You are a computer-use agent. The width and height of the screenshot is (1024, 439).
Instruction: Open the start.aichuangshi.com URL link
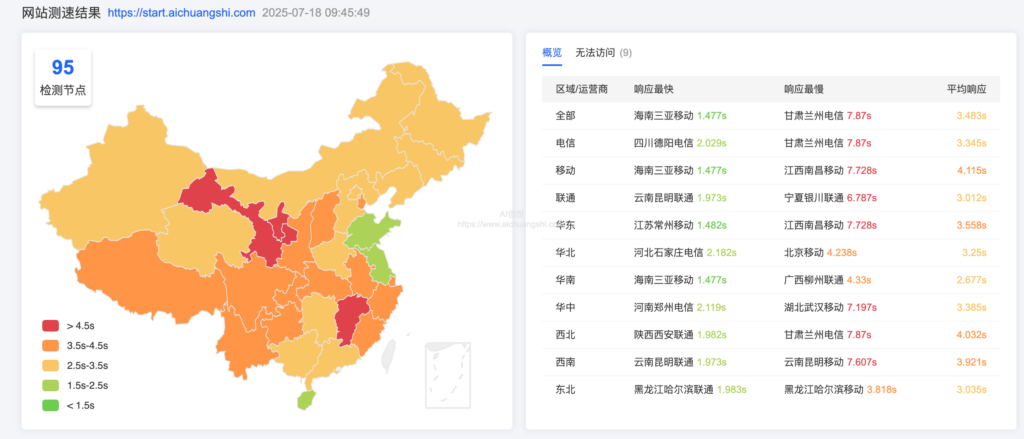181,12
